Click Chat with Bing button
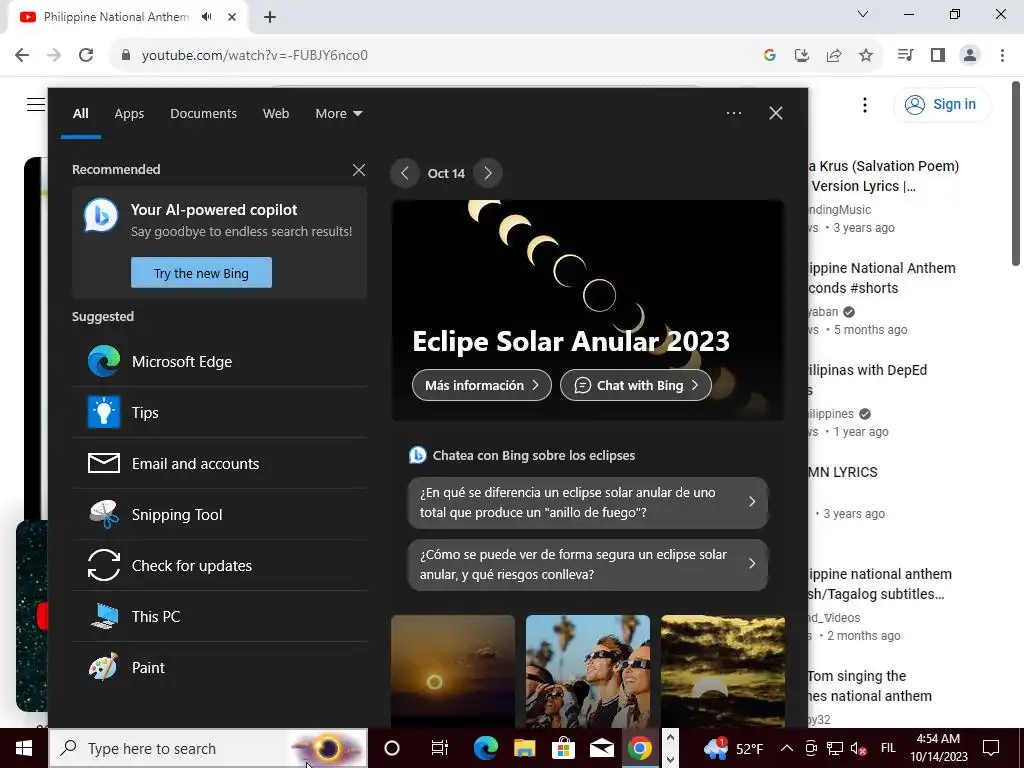 (635, 385)
